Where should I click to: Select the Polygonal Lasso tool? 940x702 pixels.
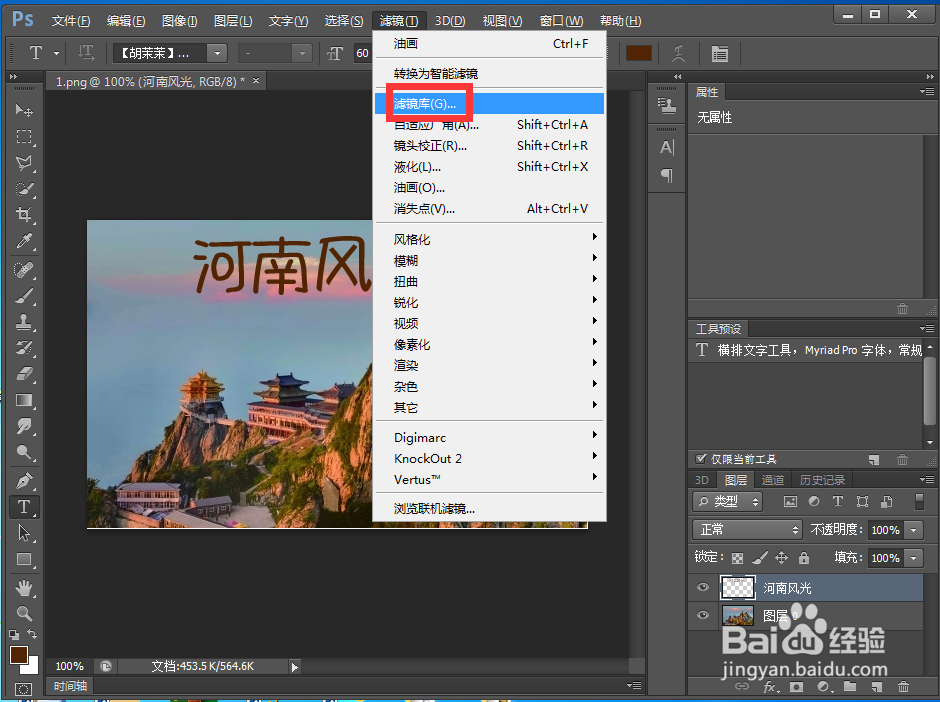[x=24, y=162]
